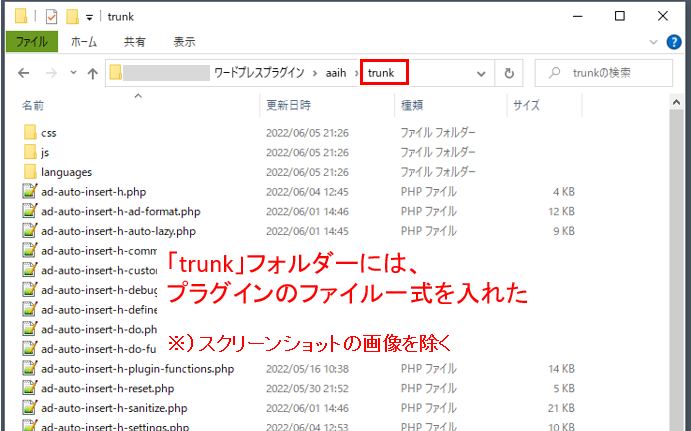Select the ad-auto-insert-h-define file icon
The width and height of the screenshot is (691, 431).
point(30,309)
